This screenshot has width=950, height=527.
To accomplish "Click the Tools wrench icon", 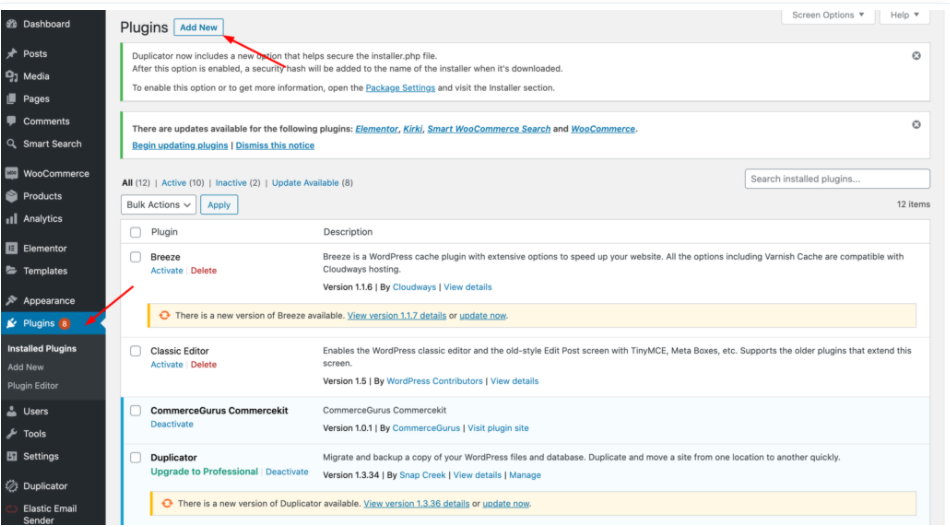I will (12, 434).
